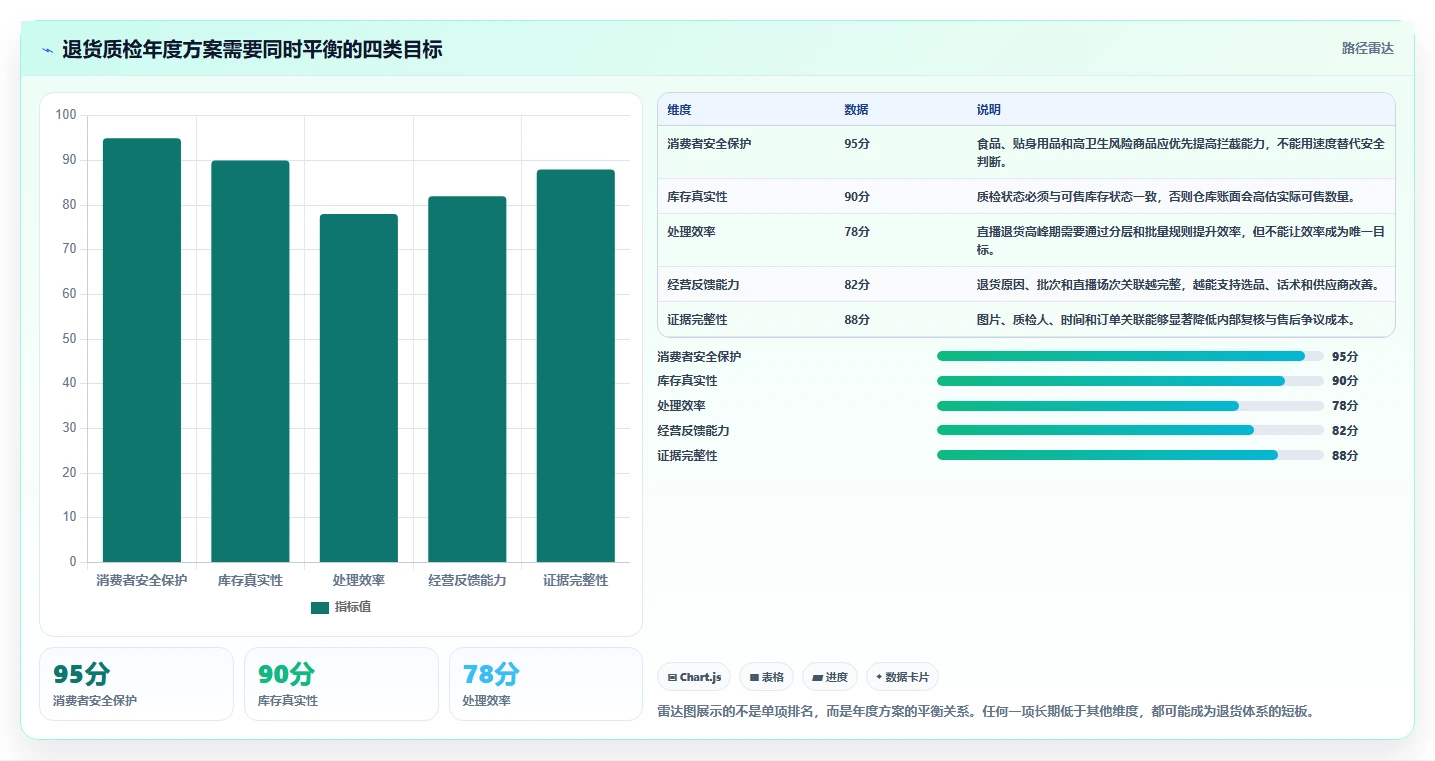Click the 库存真实性 bar in chart
The image size is (1435, 761).
[250, 361]
